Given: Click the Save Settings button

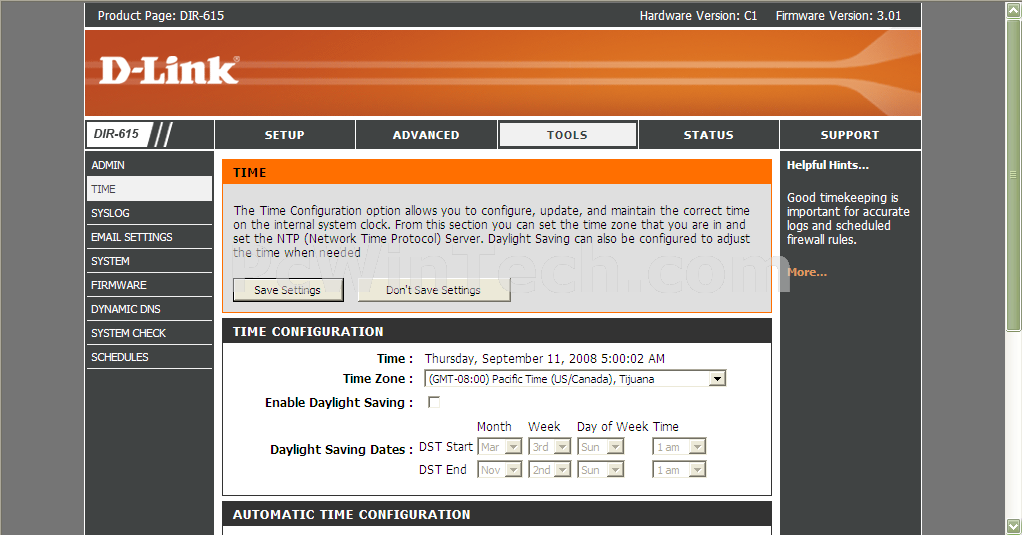Looking at the screenshot, I should tap(287, 290).
